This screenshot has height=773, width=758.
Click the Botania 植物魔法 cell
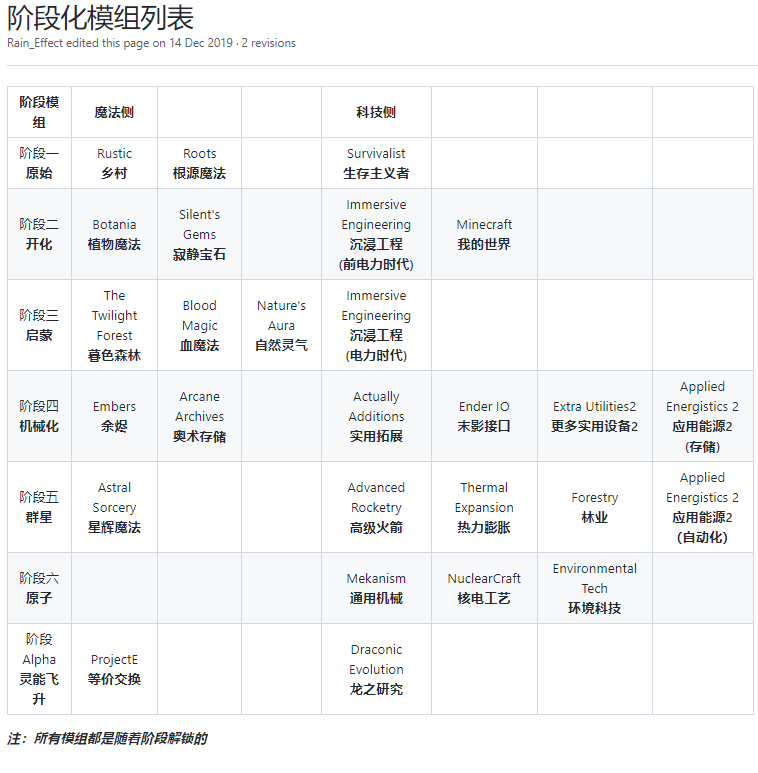[114, 234]
